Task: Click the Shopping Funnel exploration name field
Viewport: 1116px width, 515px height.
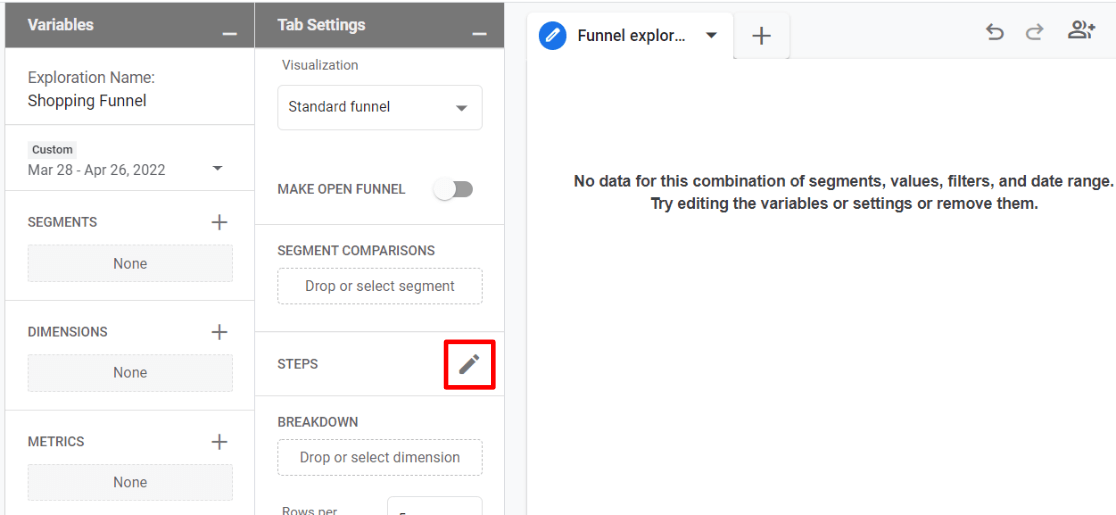Action: click(87, 100)
